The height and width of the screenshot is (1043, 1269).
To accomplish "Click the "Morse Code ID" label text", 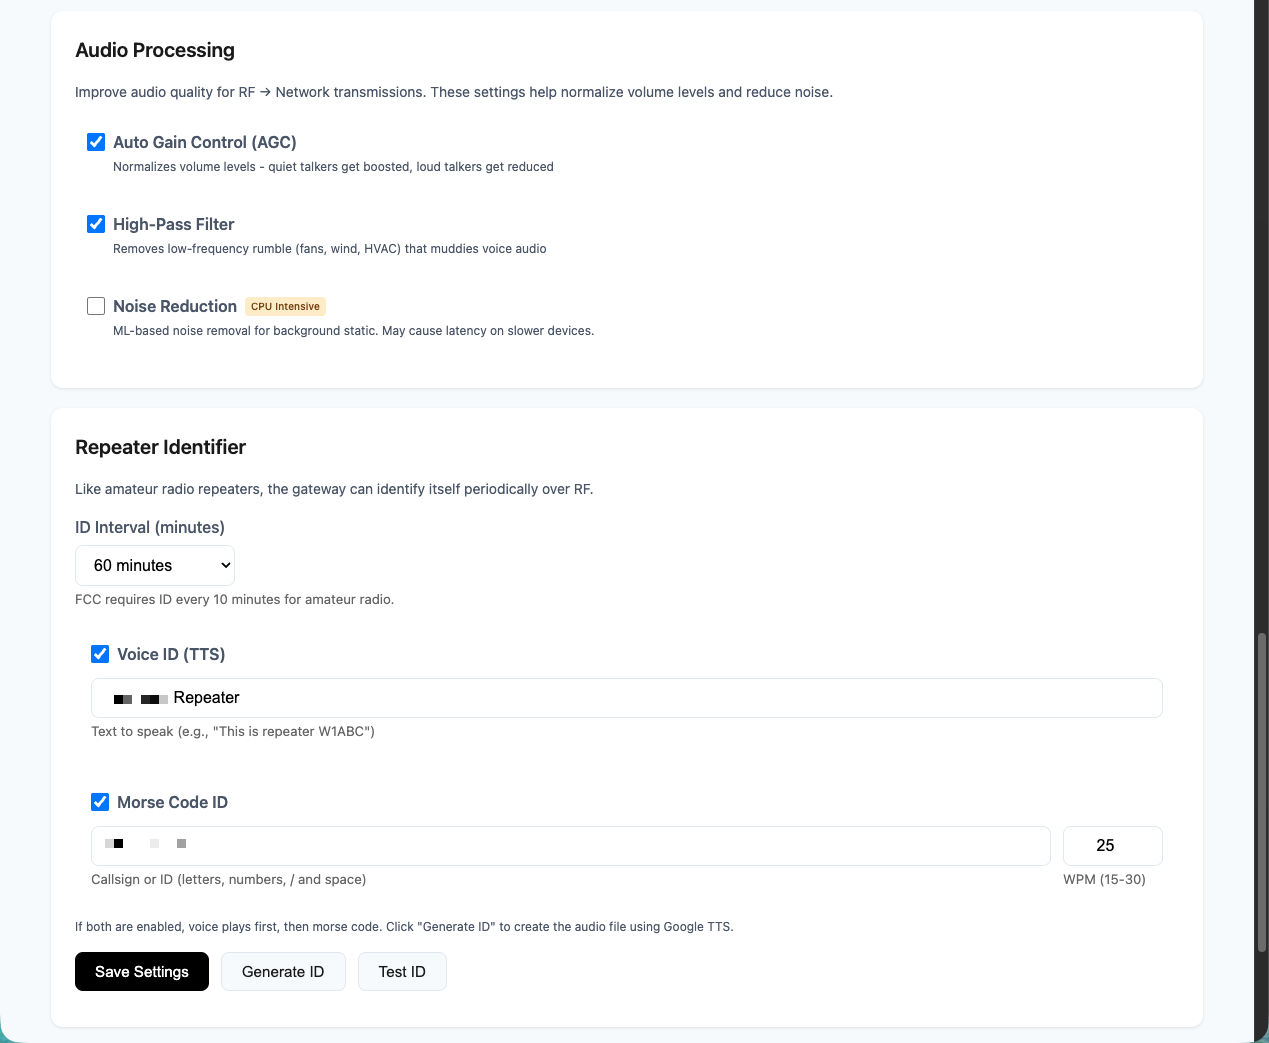I will coord(172,802).
